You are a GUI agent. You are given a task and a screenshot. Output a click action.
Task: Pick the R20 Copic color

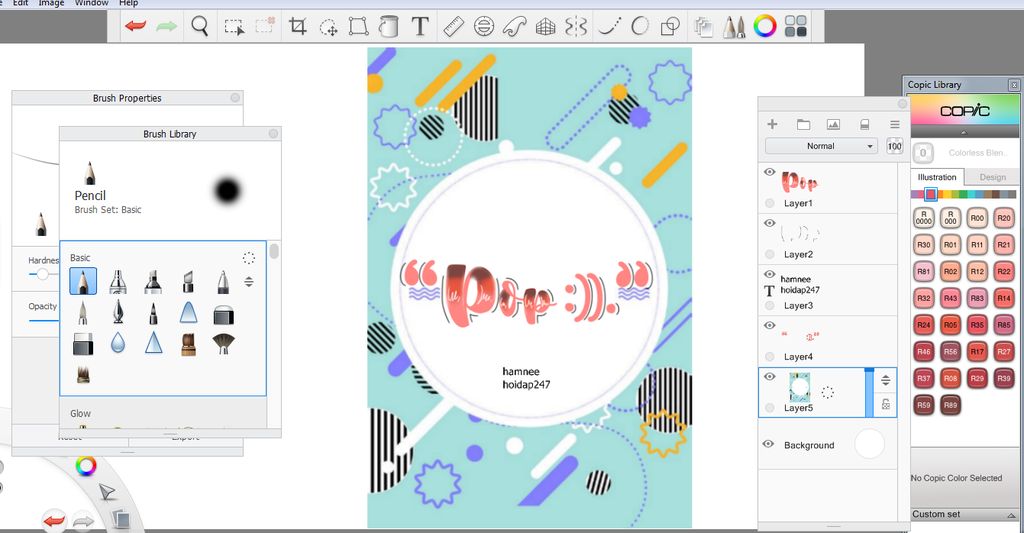(x=1004, y=218)
